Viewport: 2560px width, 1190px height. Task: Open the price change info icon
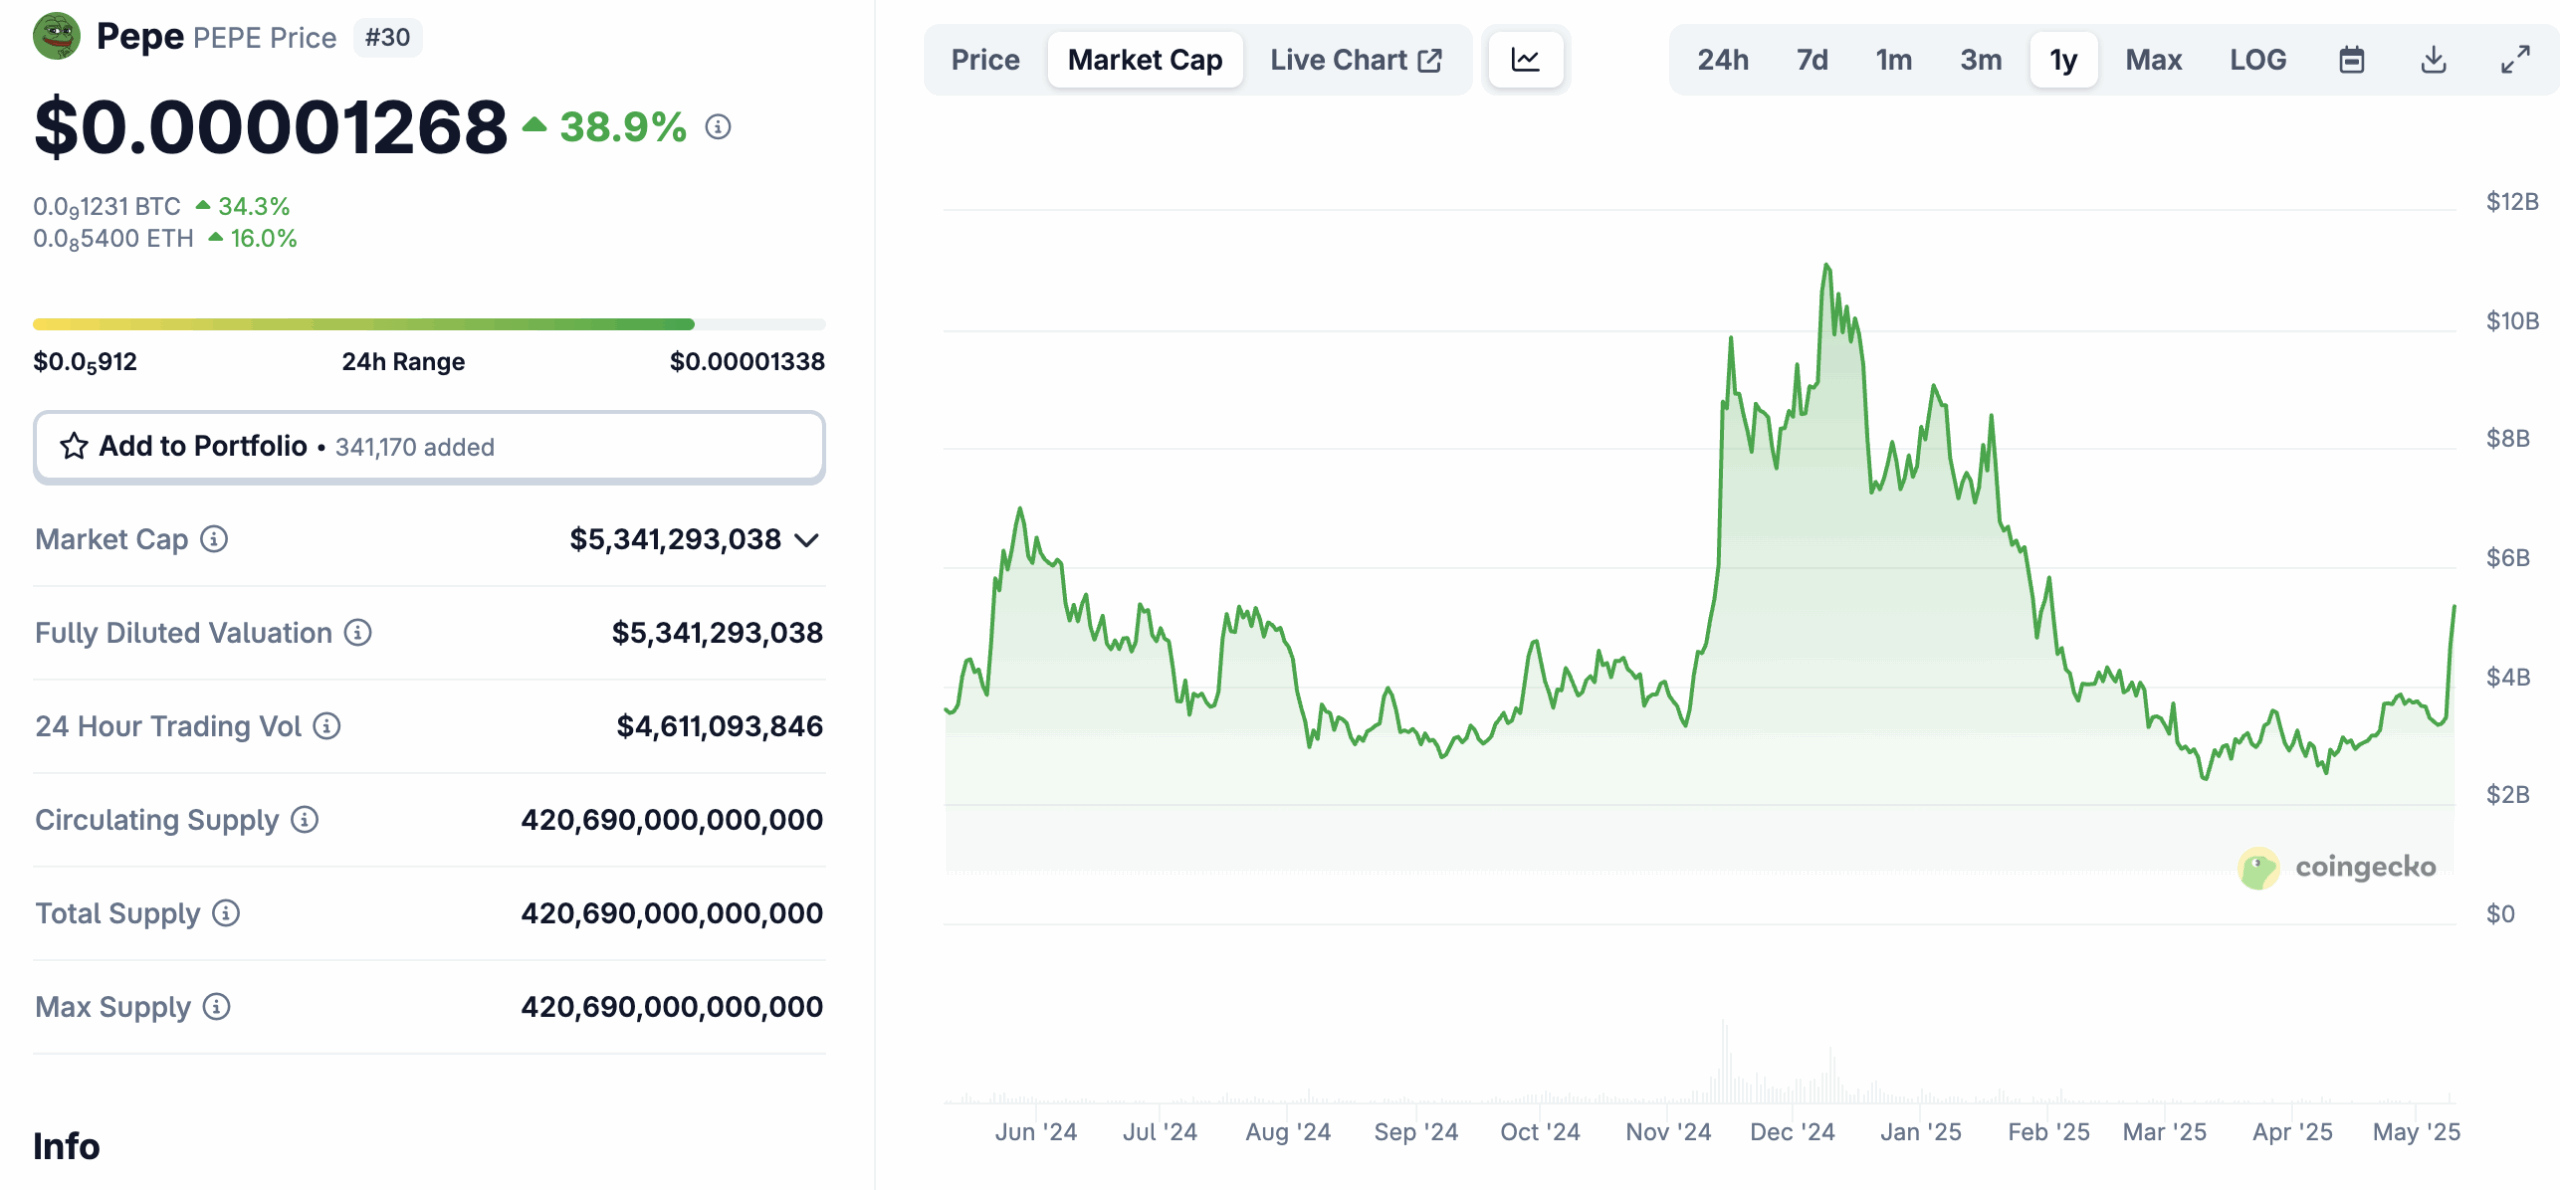point(718,127)
